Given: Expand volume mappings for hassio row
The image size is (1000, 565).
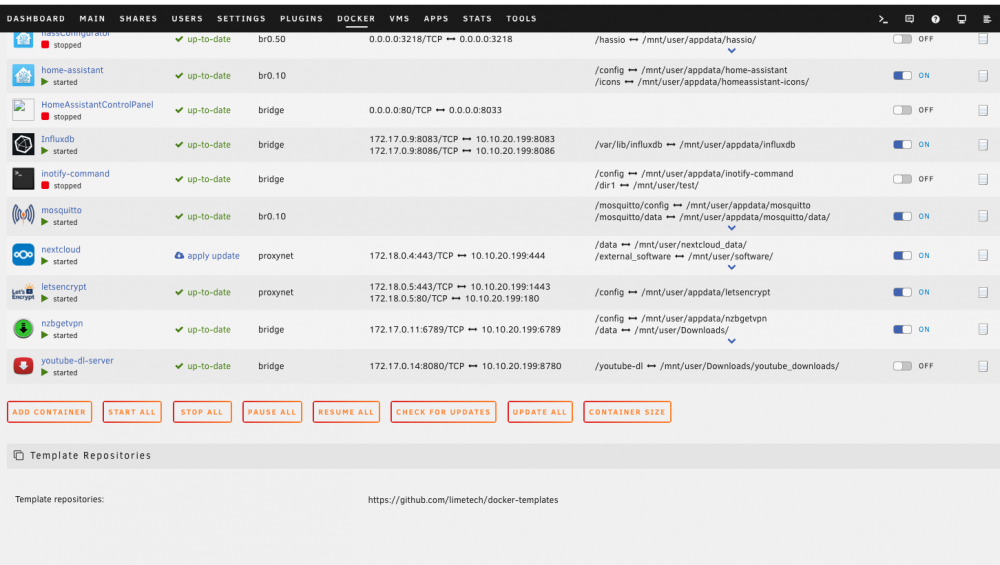Looking at the screenshot, I should (x=732, y=50).
